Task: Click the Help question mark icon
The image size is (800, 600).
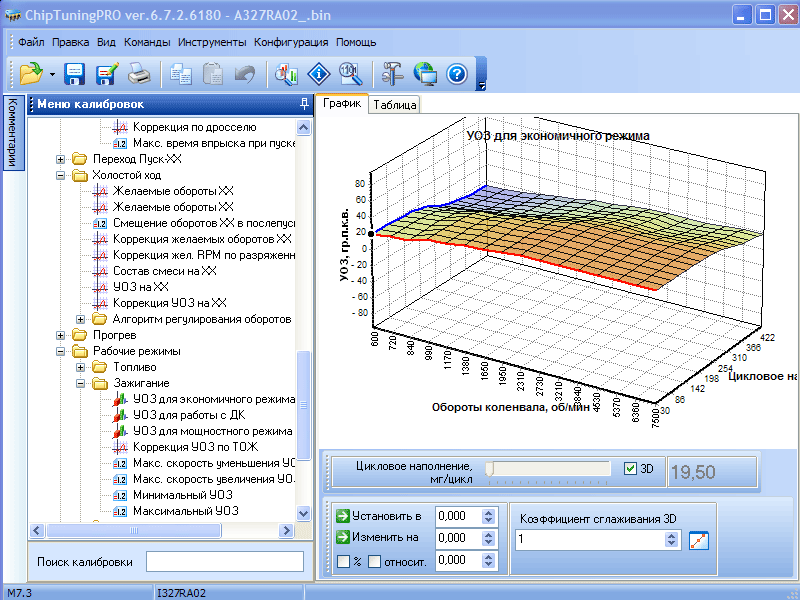Action: 457,74
